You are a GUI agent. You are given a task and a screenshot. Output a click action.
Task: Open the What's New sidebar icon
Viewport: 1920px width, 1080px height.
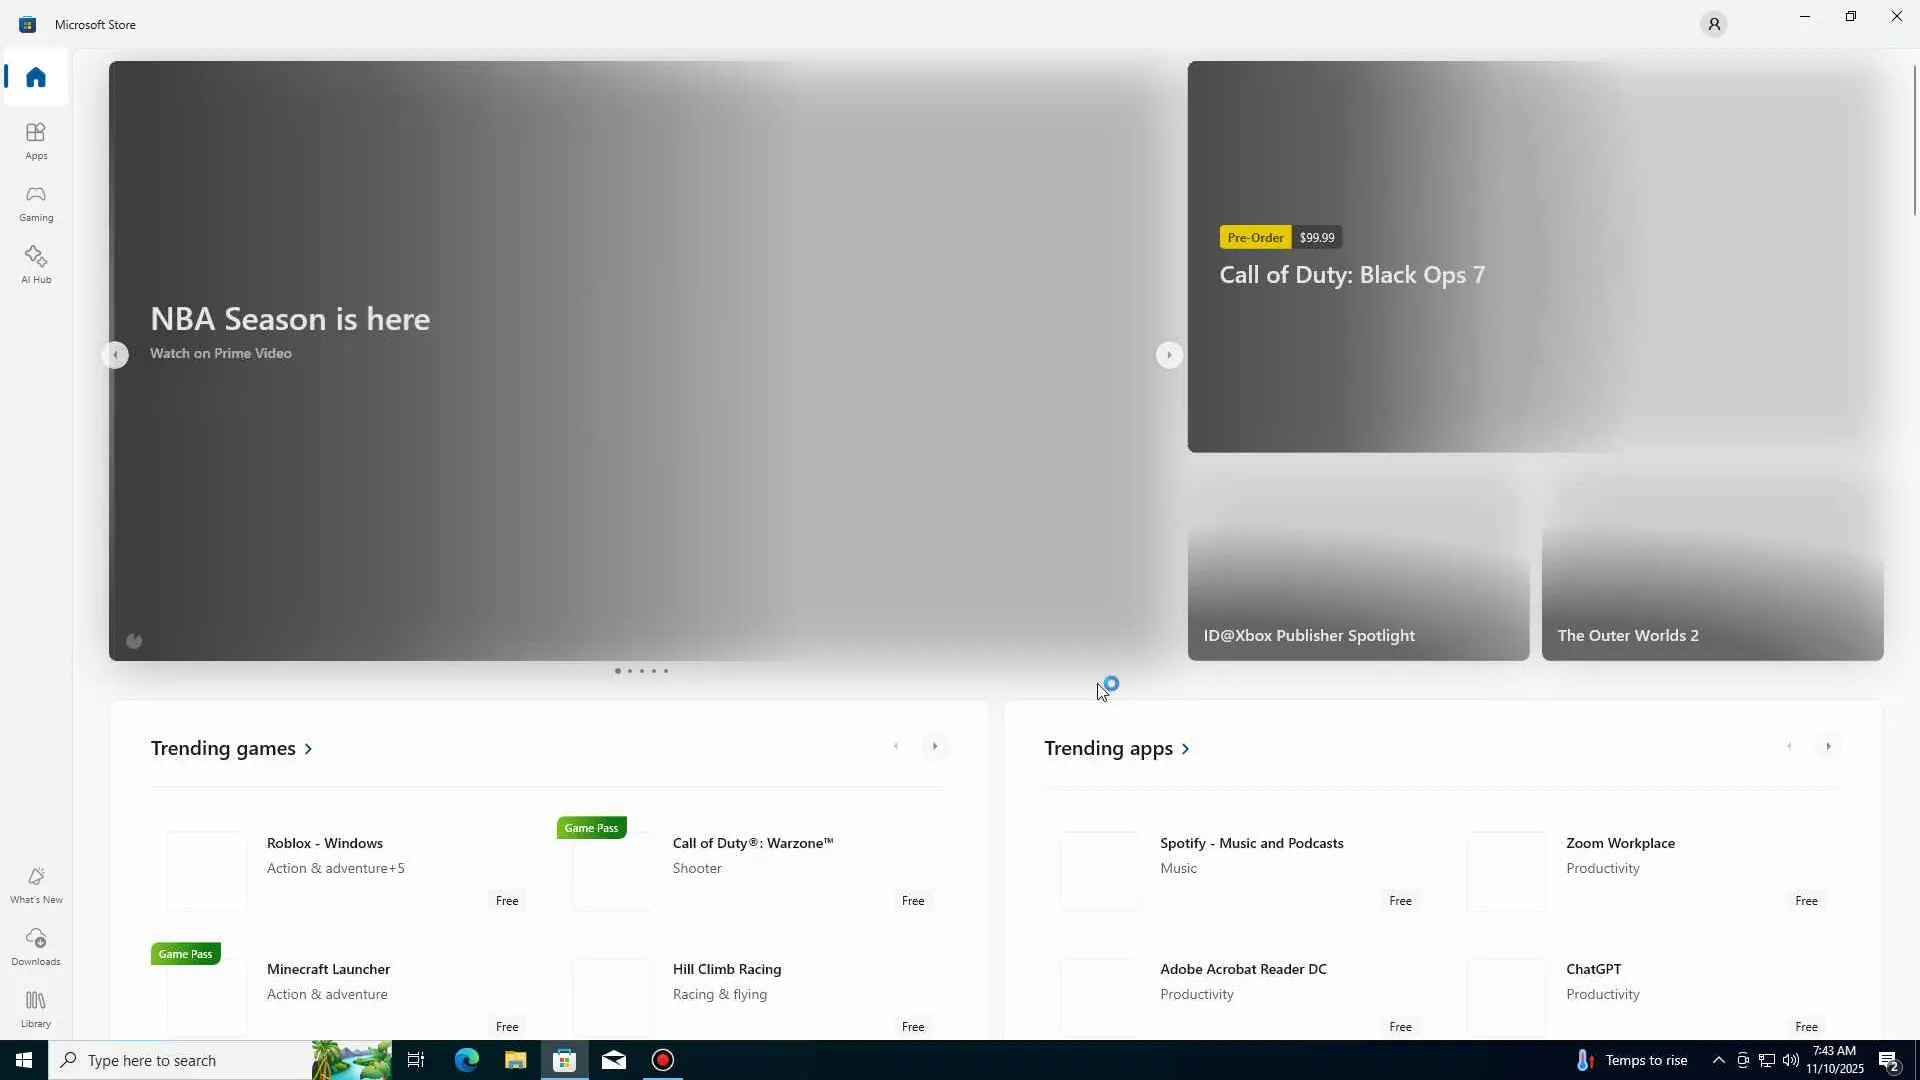(36, 884)
